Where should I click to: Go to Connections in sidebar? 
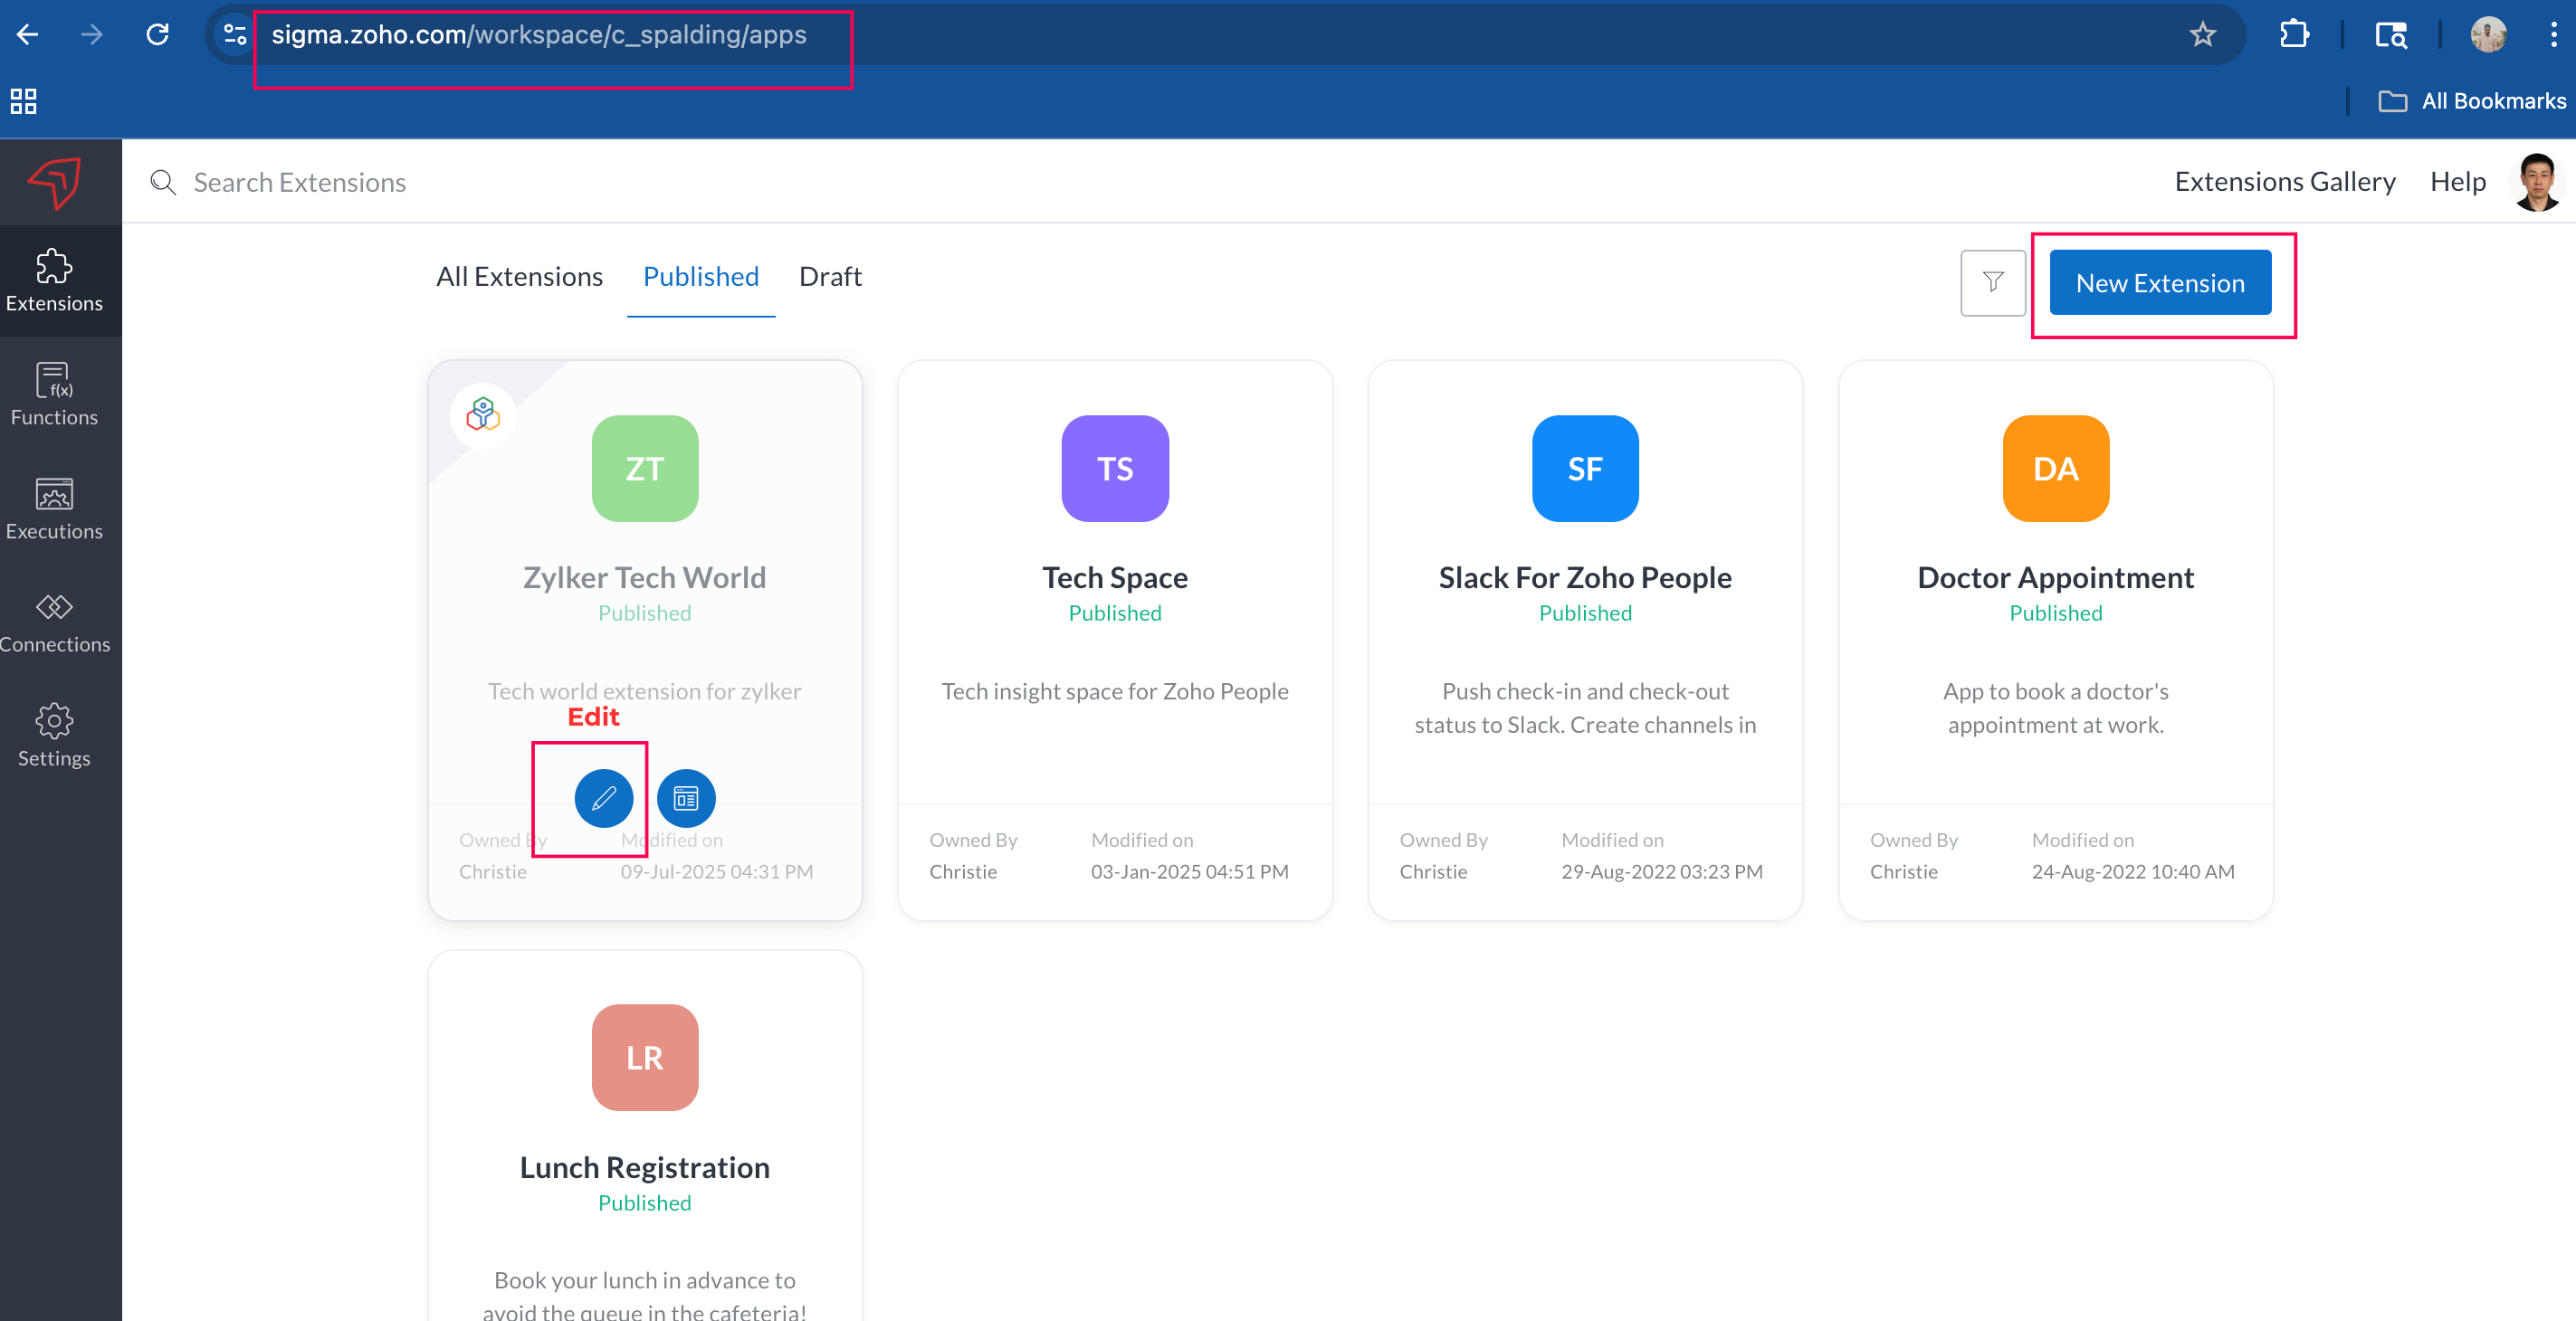click(54, 622)
